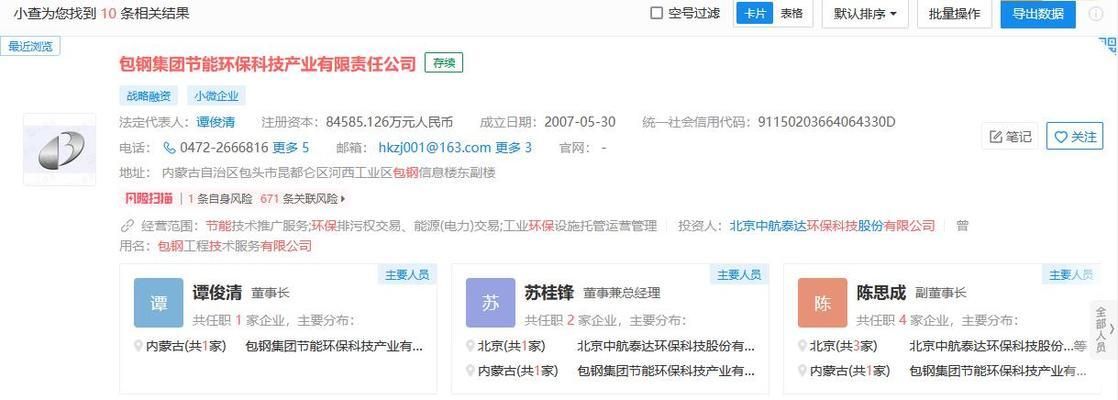The width and height of the screenshot is (1118, 400).
Task: Open 北京中航泰达环保科技股份有... in 苏桂锋 card
Action: coord(666,347)
